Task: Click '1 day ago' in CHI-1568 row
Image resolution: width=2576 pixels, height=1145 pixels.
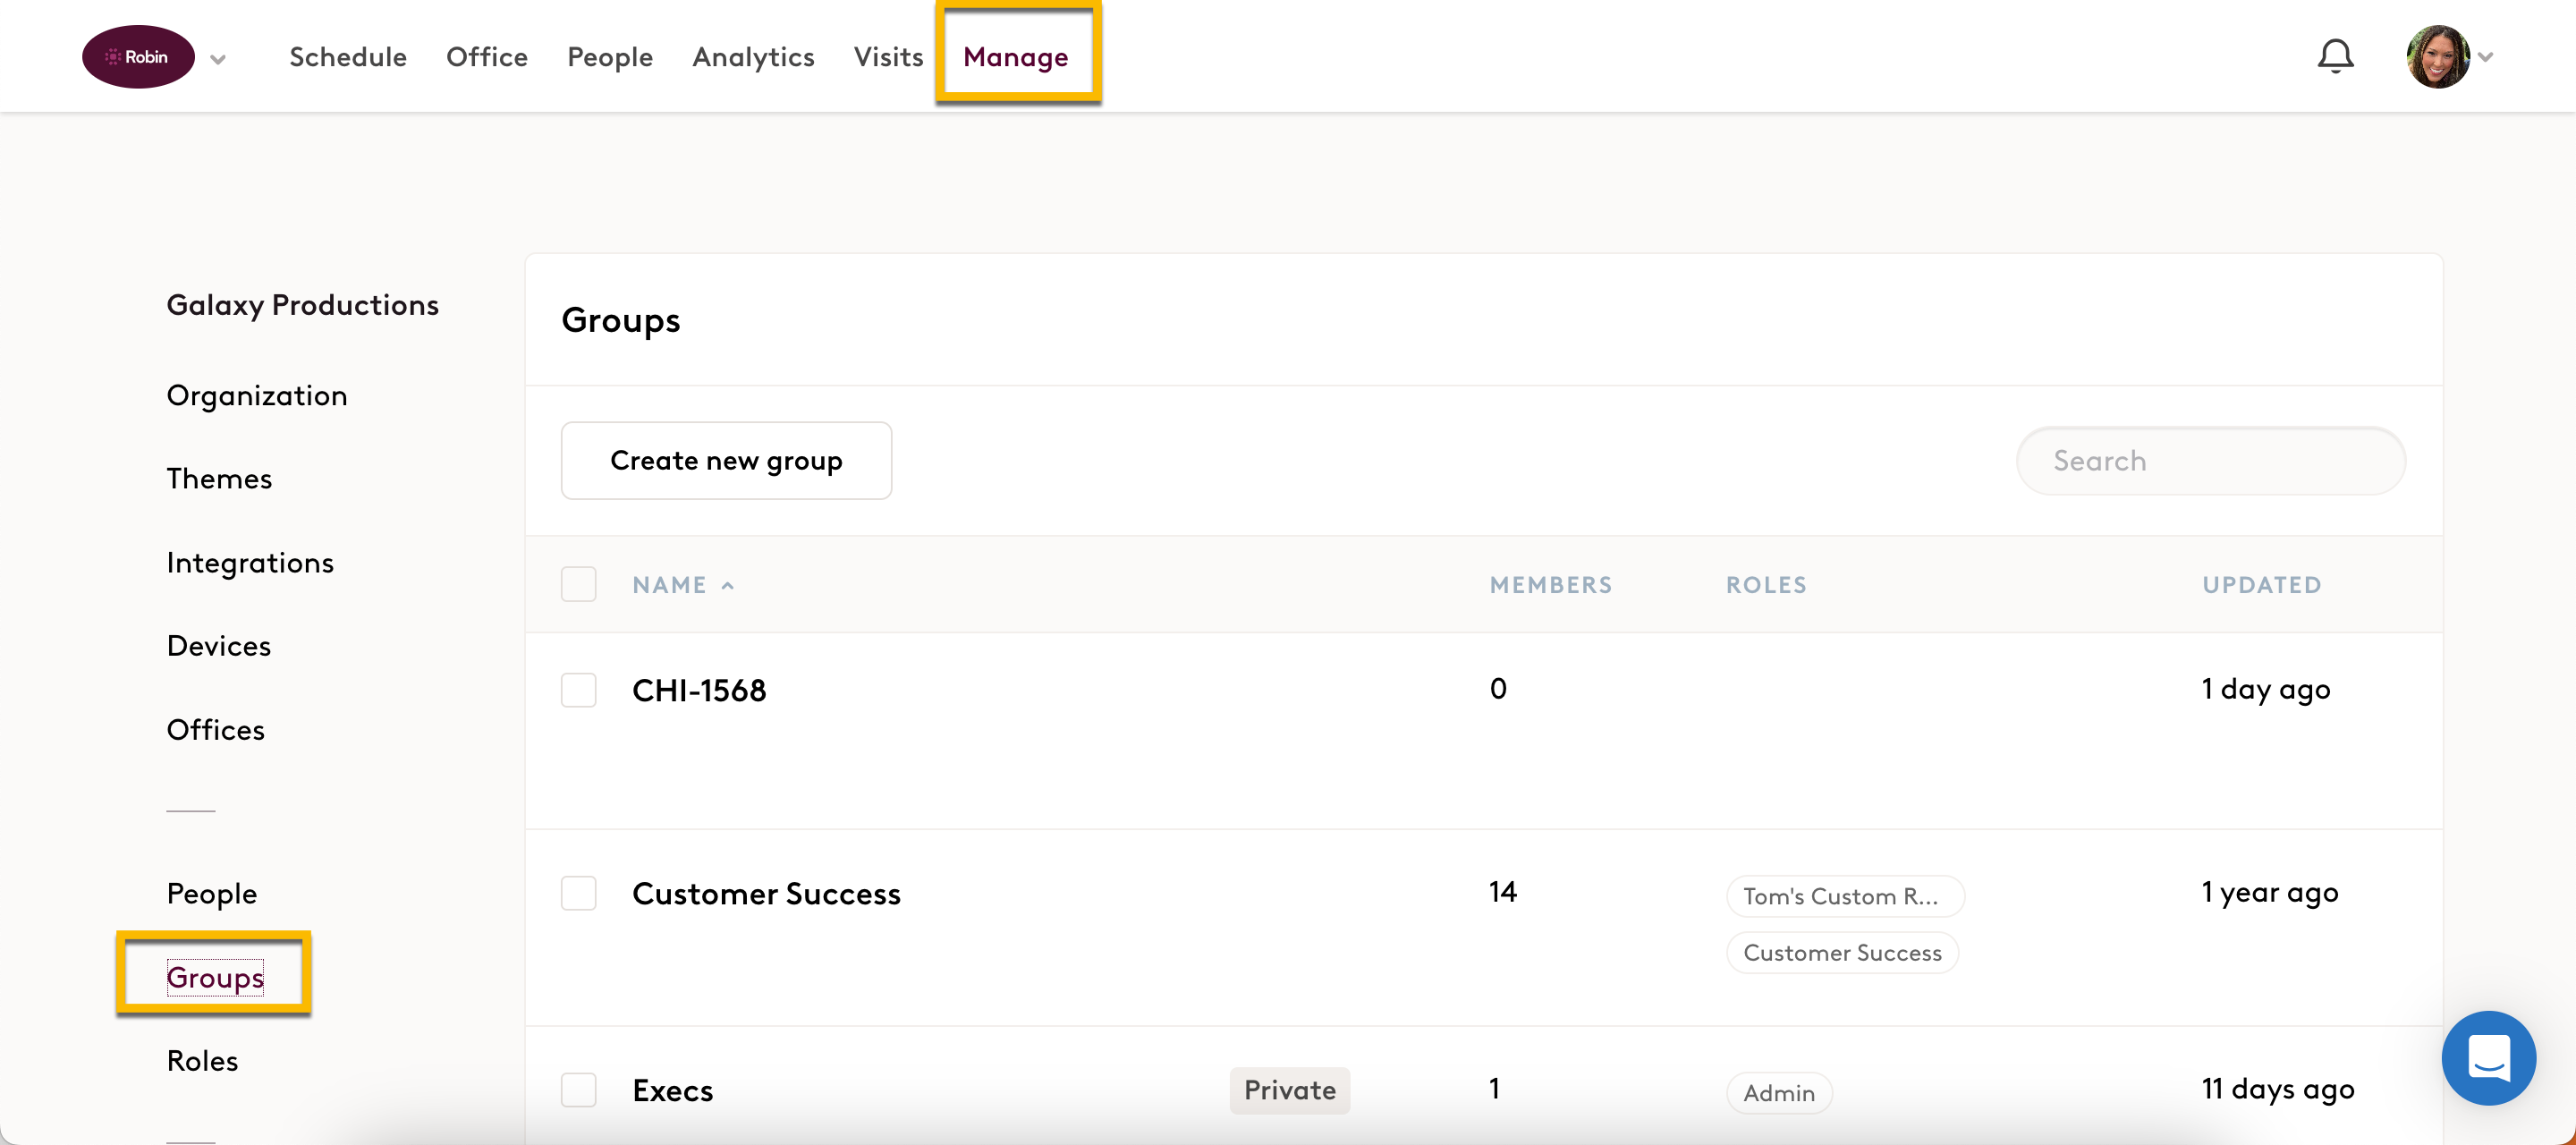Action: click(x=2266, y=690)
